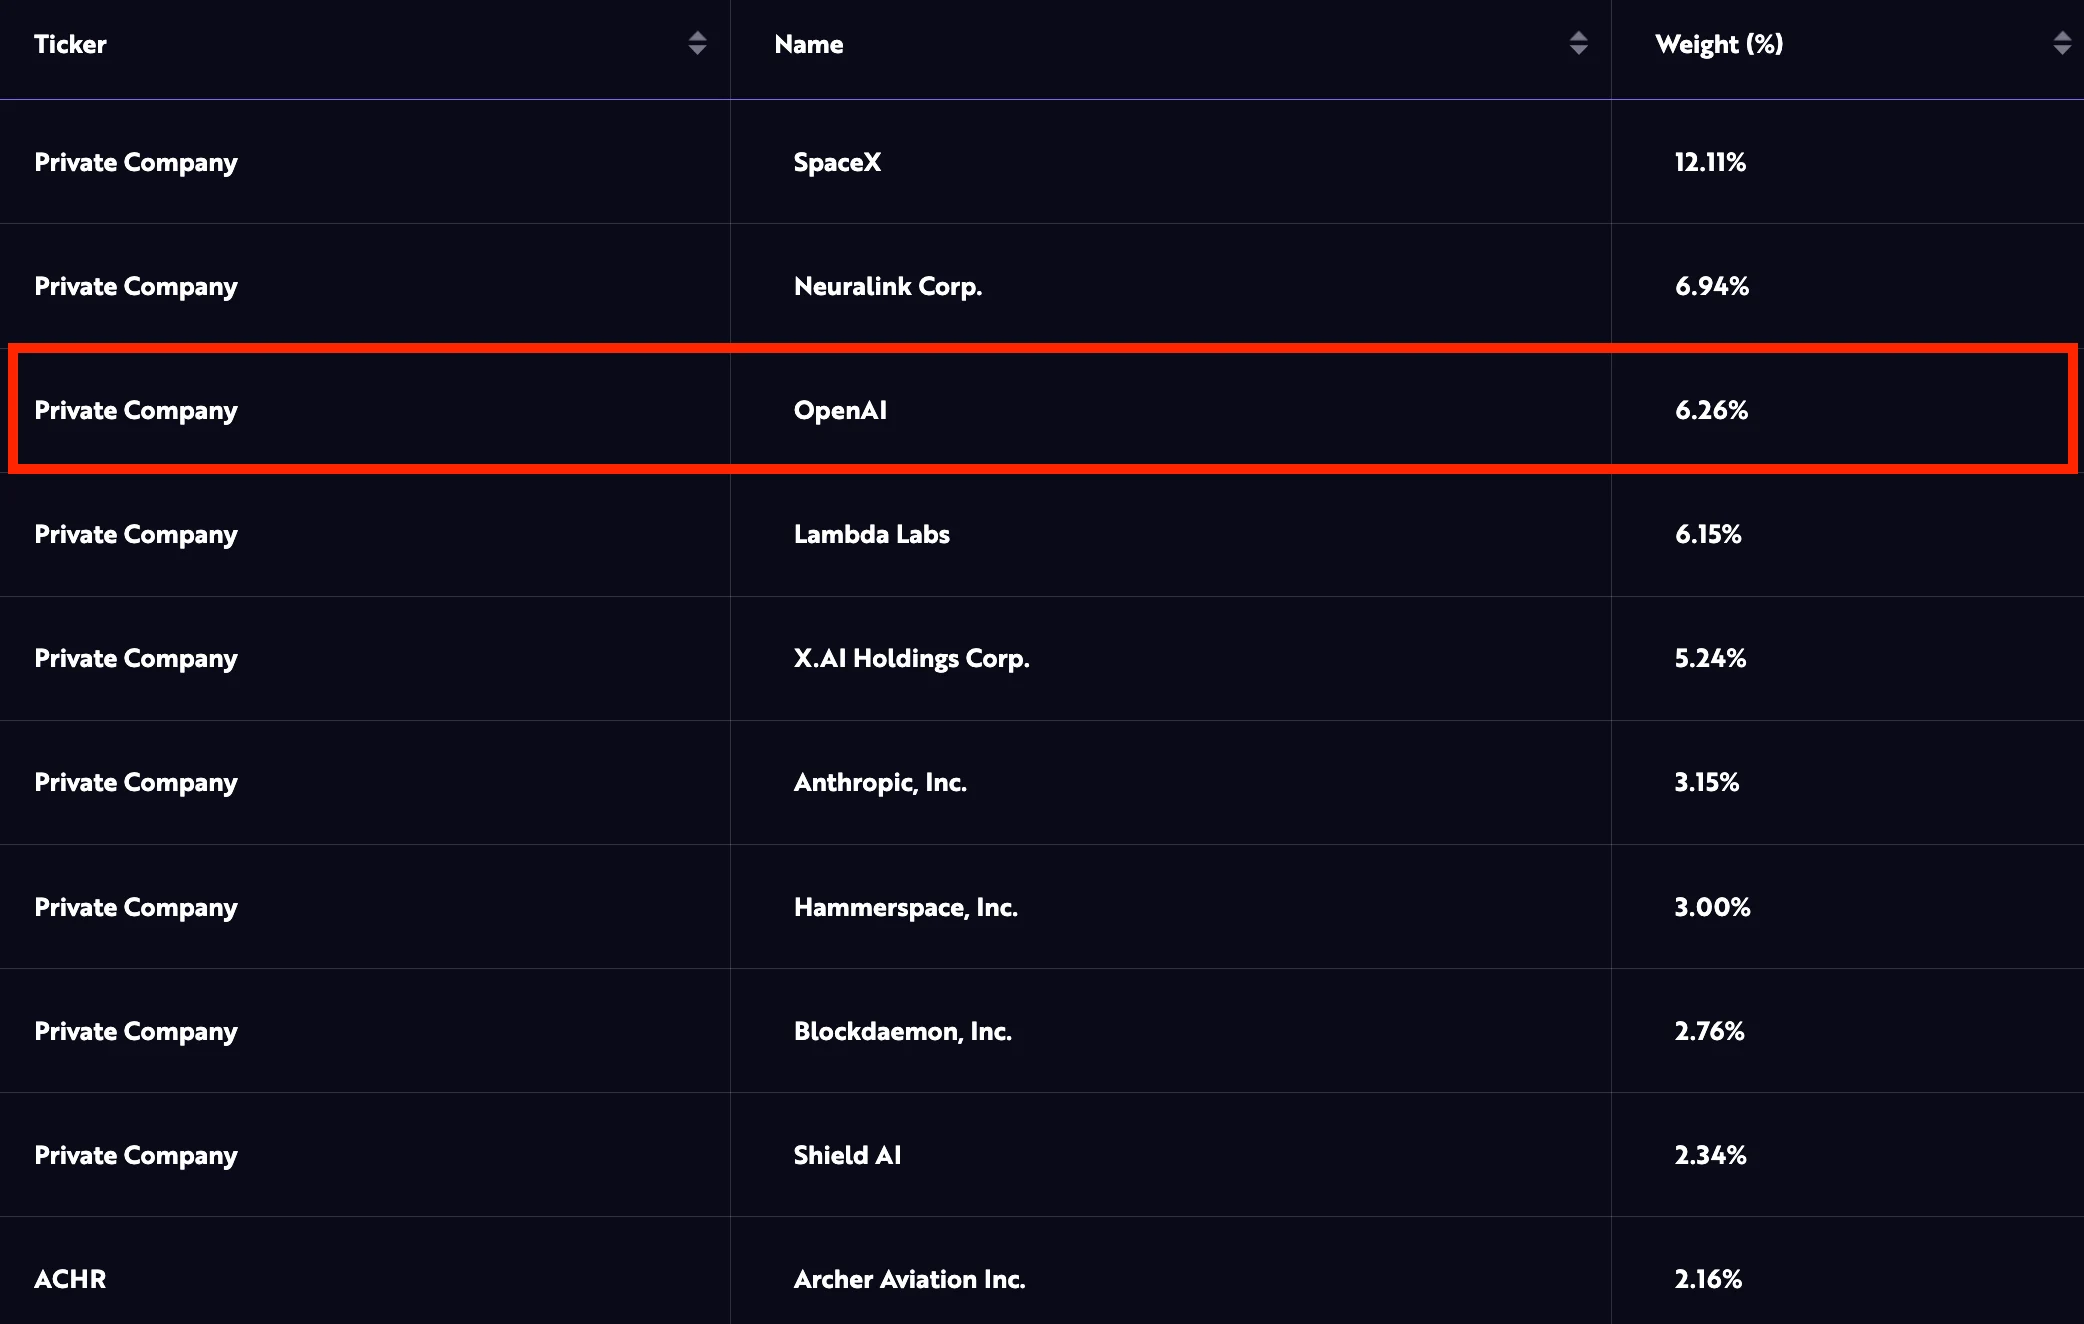
Task: Sort the table by the Ticker column
Action: pos(697,43)
